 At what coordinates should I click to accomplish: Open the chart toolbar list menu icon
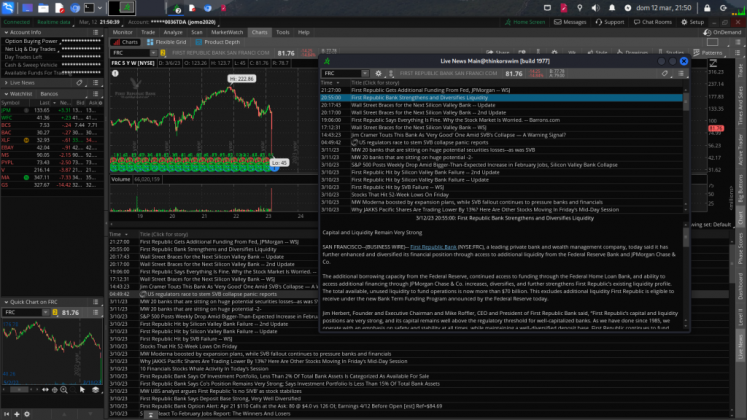tap(737, 53)
